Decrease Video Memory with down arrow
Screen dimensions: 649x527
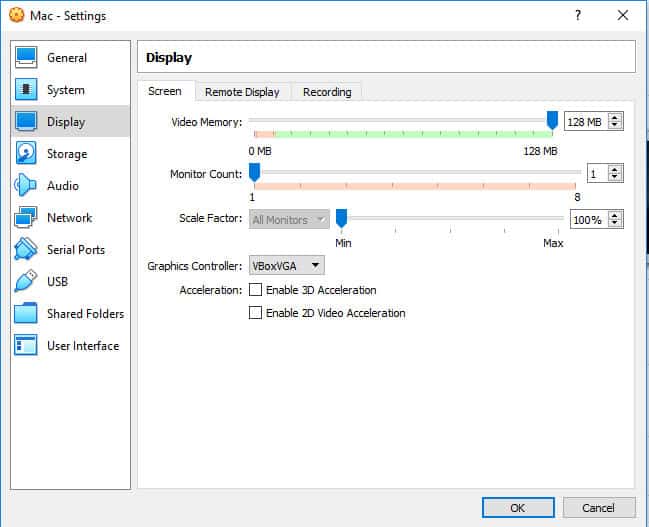(x=615, y=126)
